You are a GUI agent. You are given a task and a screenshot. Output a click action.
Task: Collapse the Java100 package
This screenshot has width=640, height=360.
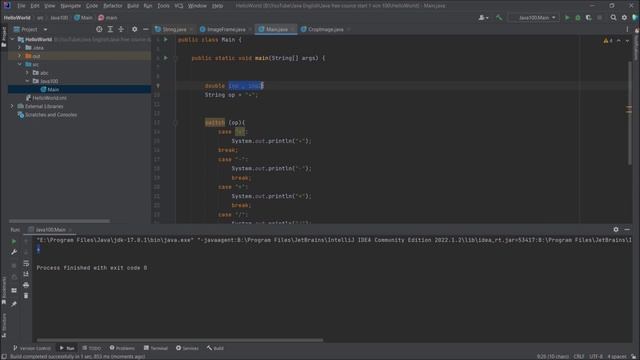[27, 81]
